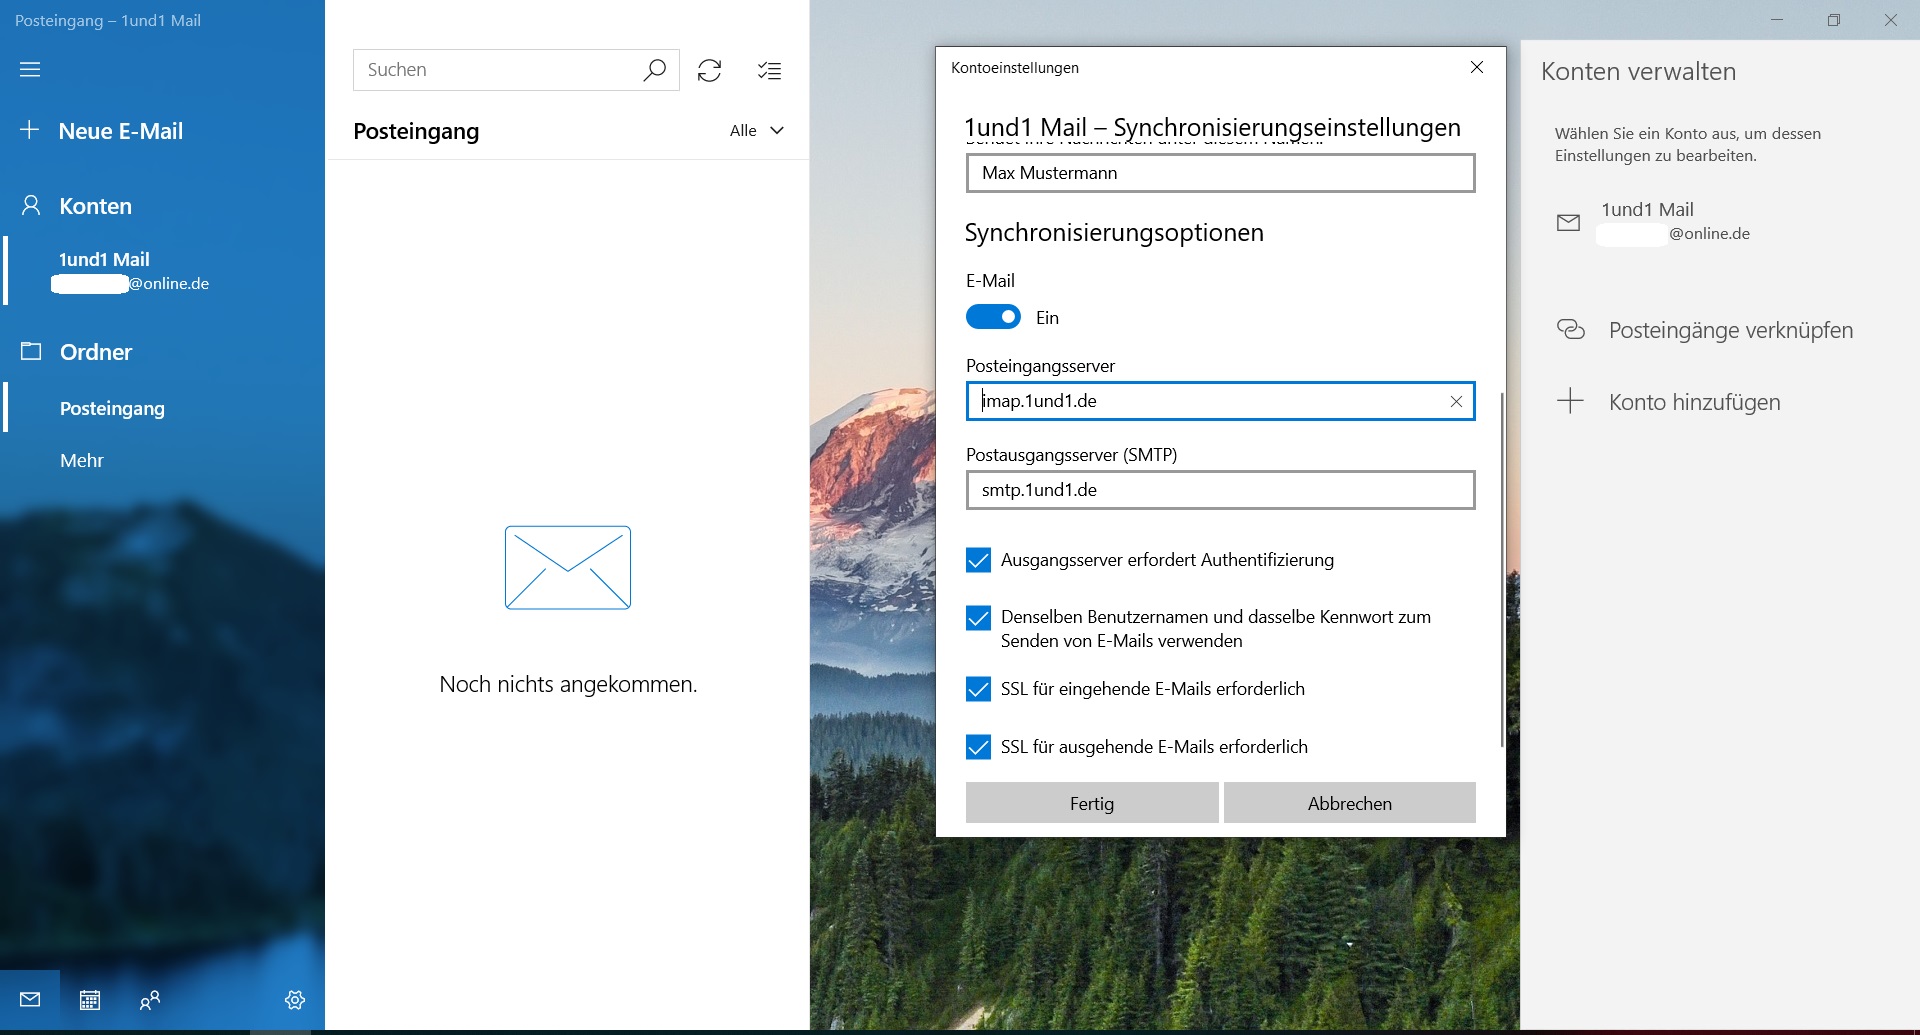Screen dimensions: 1920x1035
Task: Click the dialog's vertical scrollbar
Action: click(x=1501, y=570)
